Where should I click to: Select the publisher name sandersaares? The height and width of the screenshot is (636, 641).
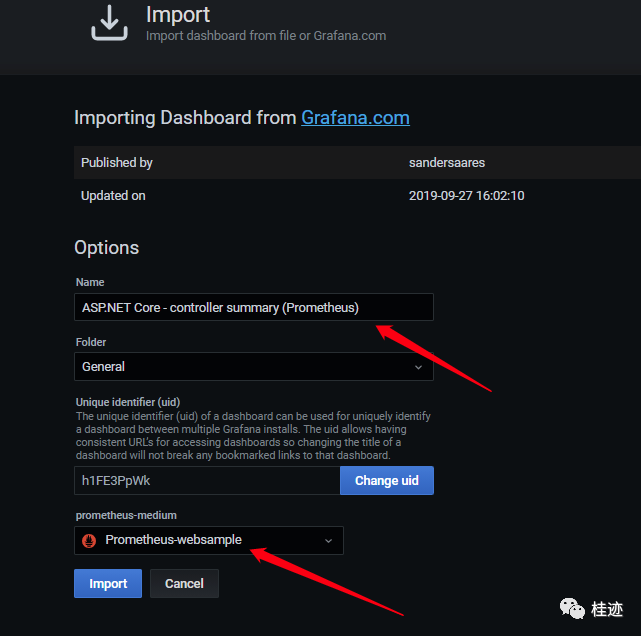click(x=447, y=163)
